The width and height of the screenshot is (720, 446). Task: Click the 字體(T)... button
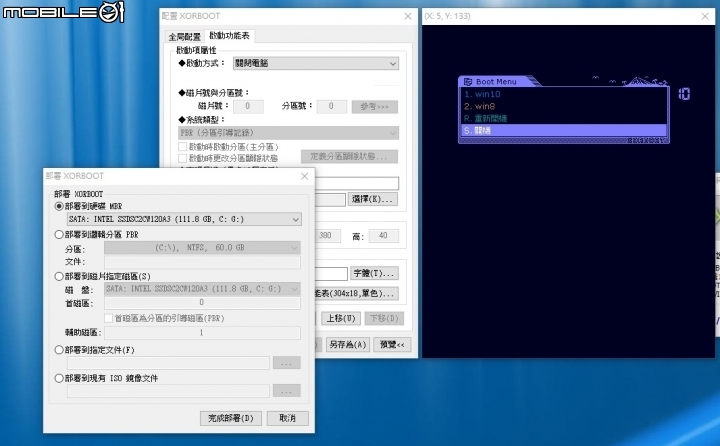374,273
